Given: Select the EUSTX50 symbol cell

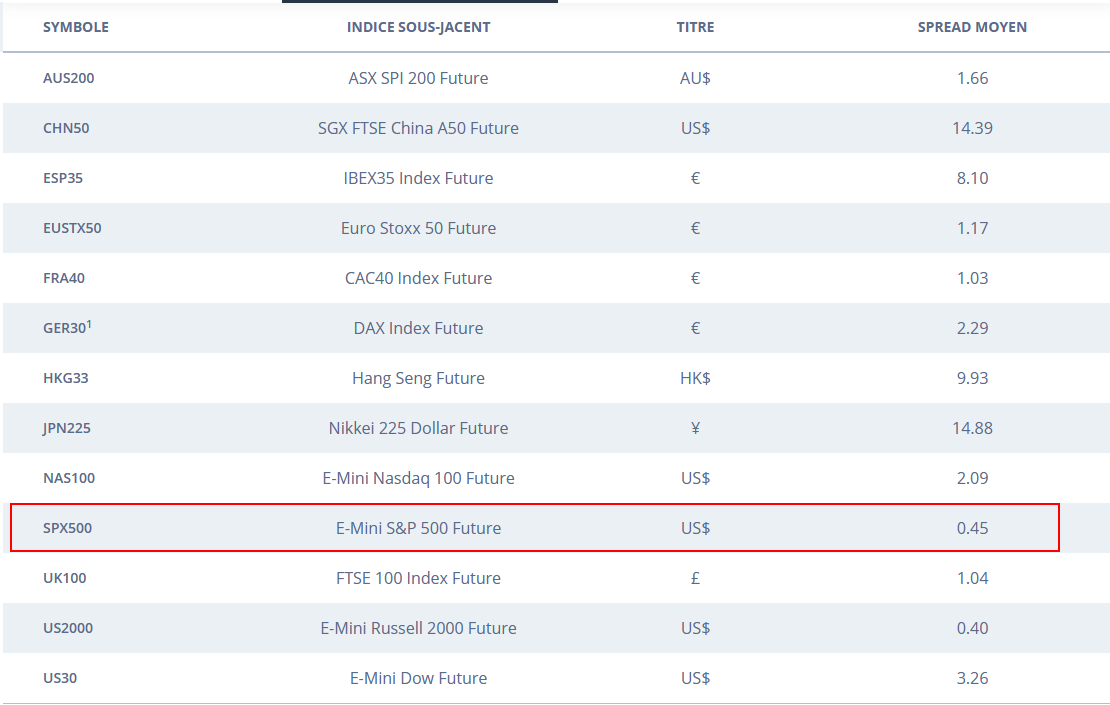Looking at the screenshot, I should point(72,228).
